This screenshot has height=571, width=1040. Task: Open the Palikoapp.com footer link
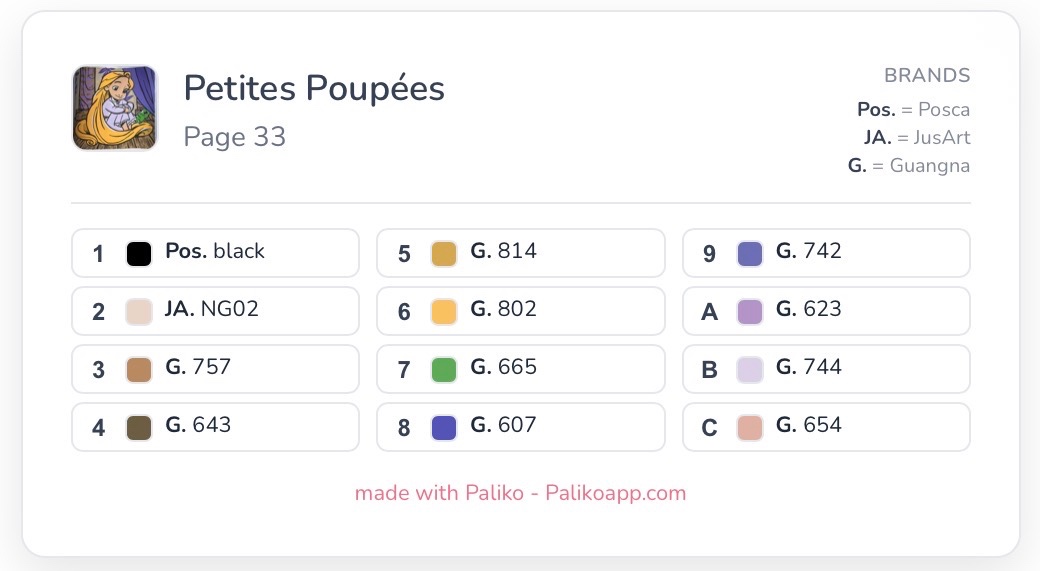616,493
